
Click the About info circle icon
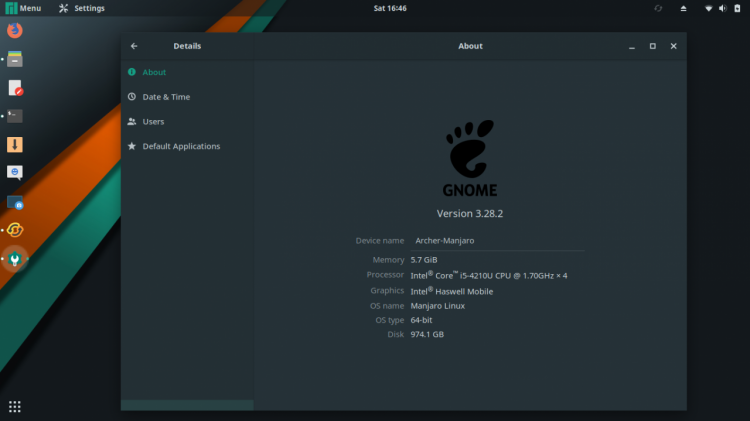[x=132, y=72]
